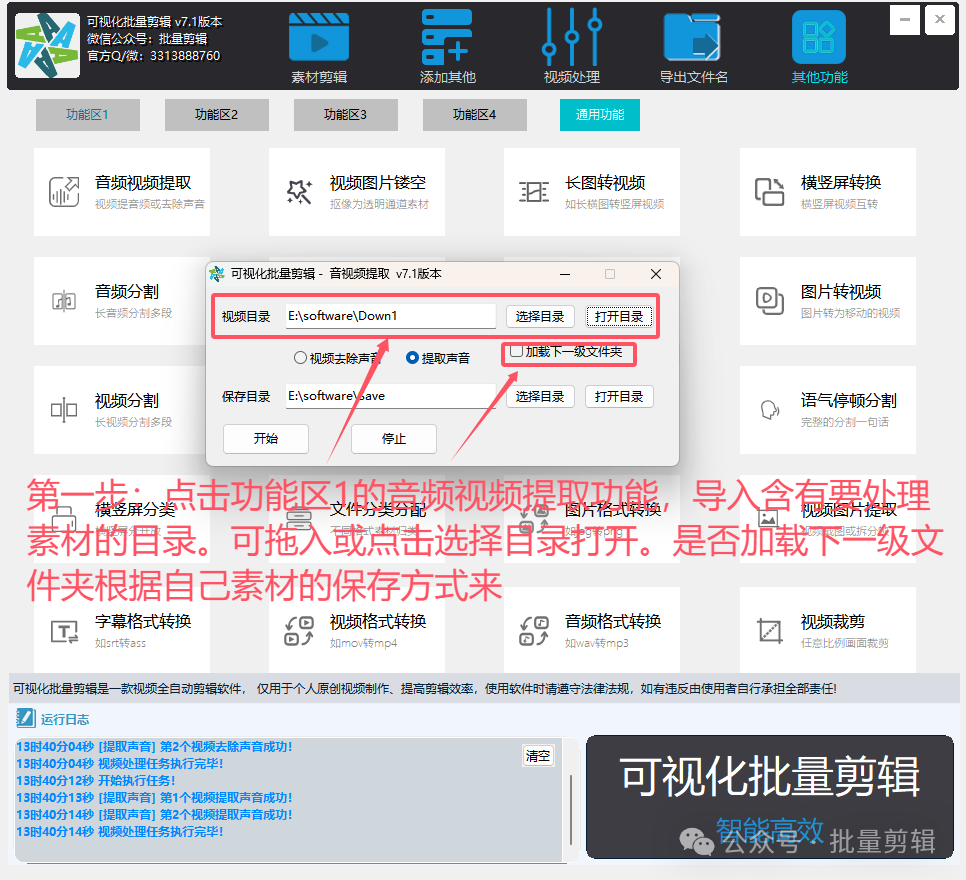Click log line 第1个视频提取声音成功
Viewport: 966px width, 880px height.
coord(154,797)
